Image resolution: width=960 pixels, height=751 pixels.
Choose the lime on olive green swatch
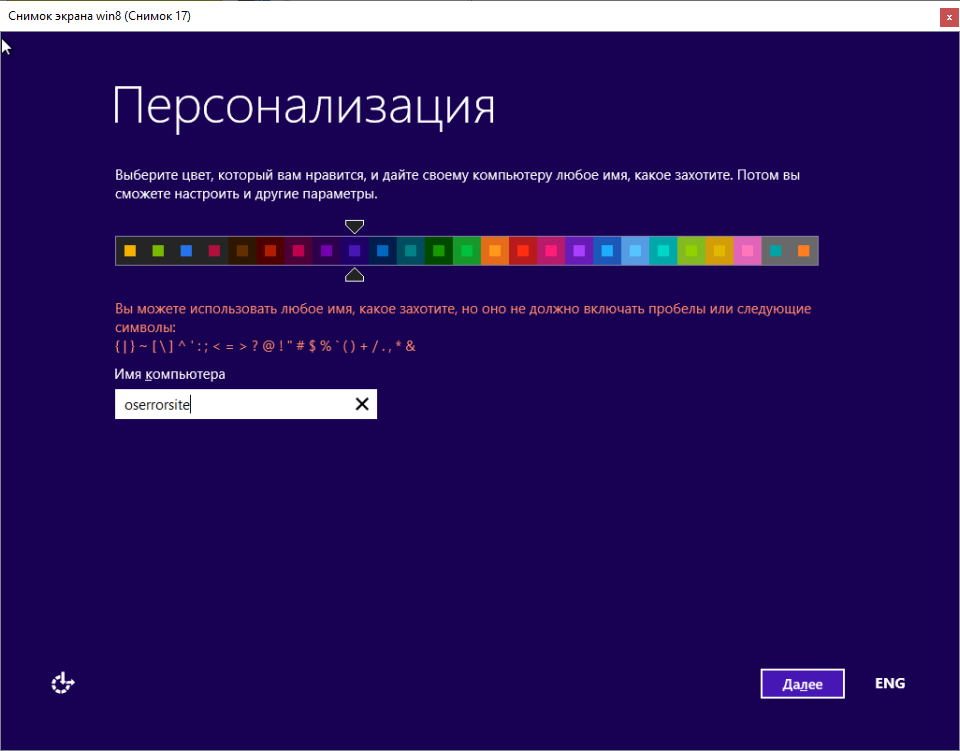[691, 251]
